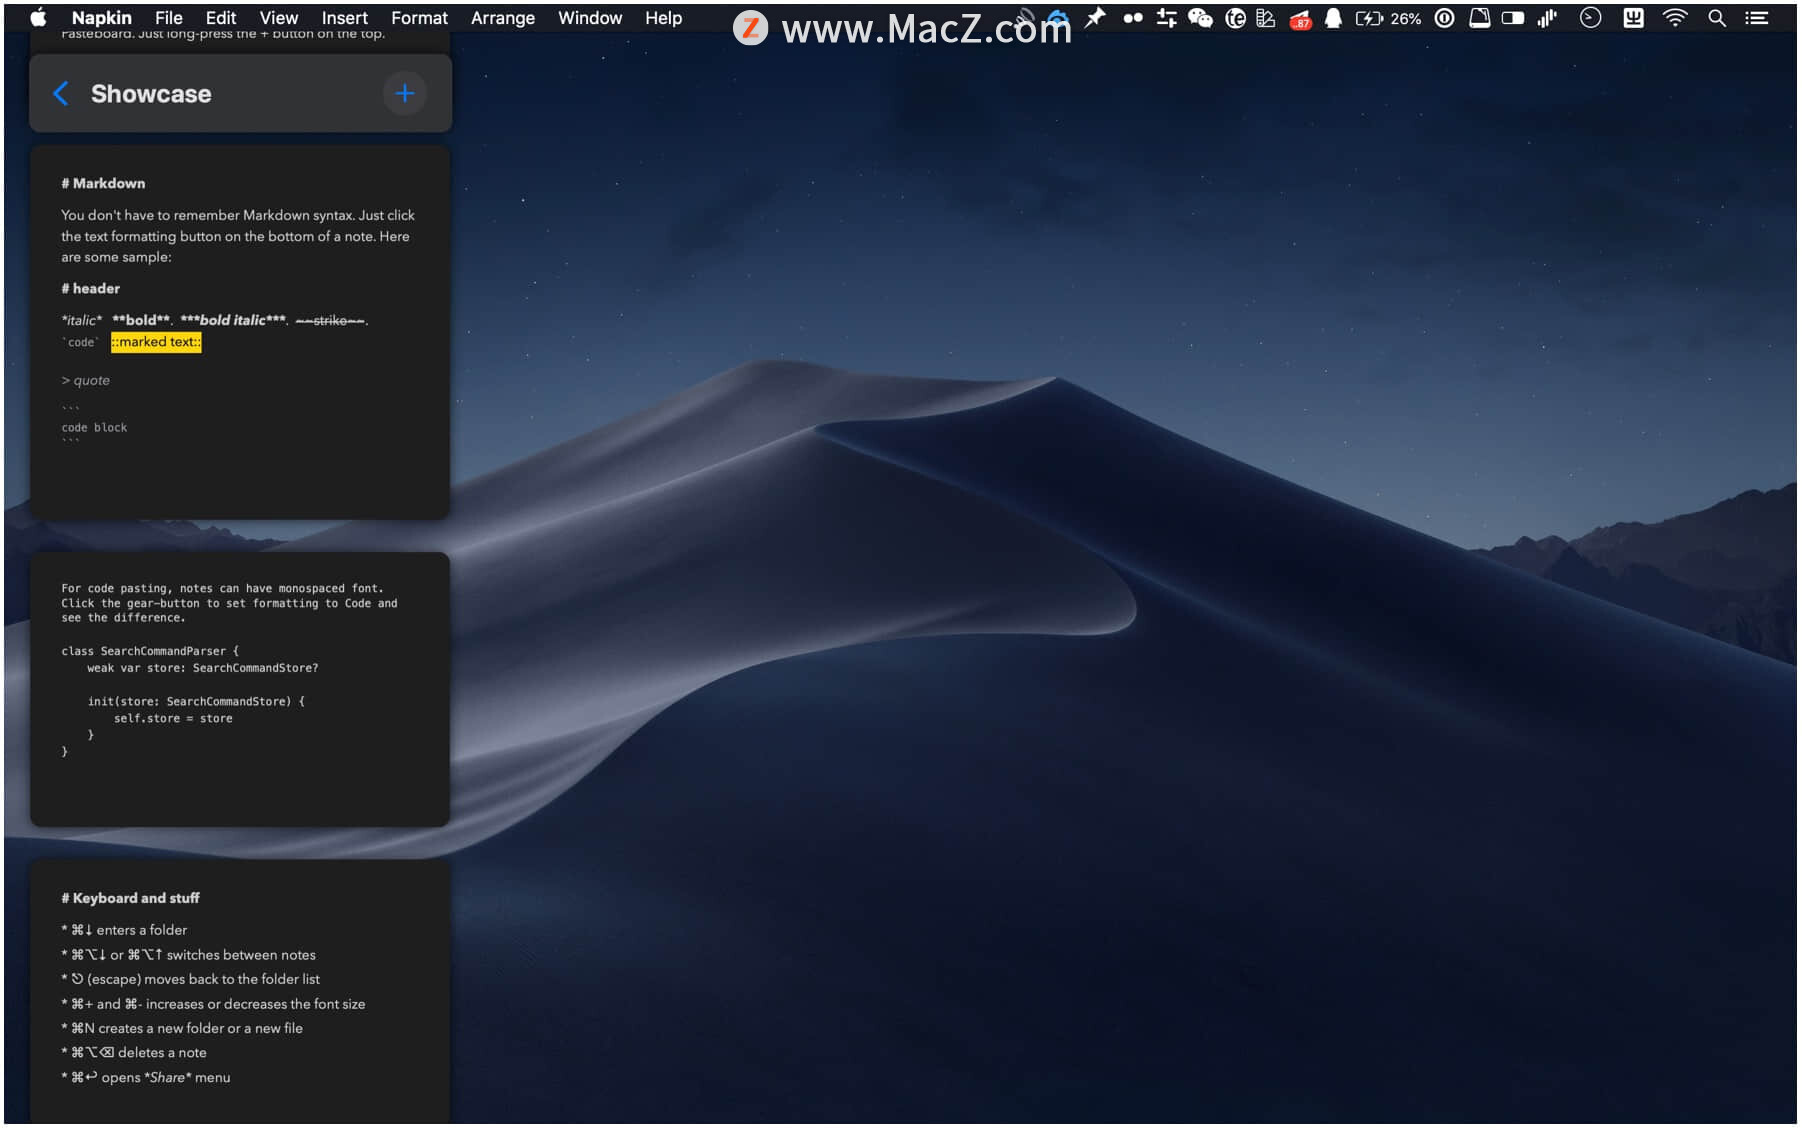
Task: Open the Arrange menu
Action: tap(502, 18)
